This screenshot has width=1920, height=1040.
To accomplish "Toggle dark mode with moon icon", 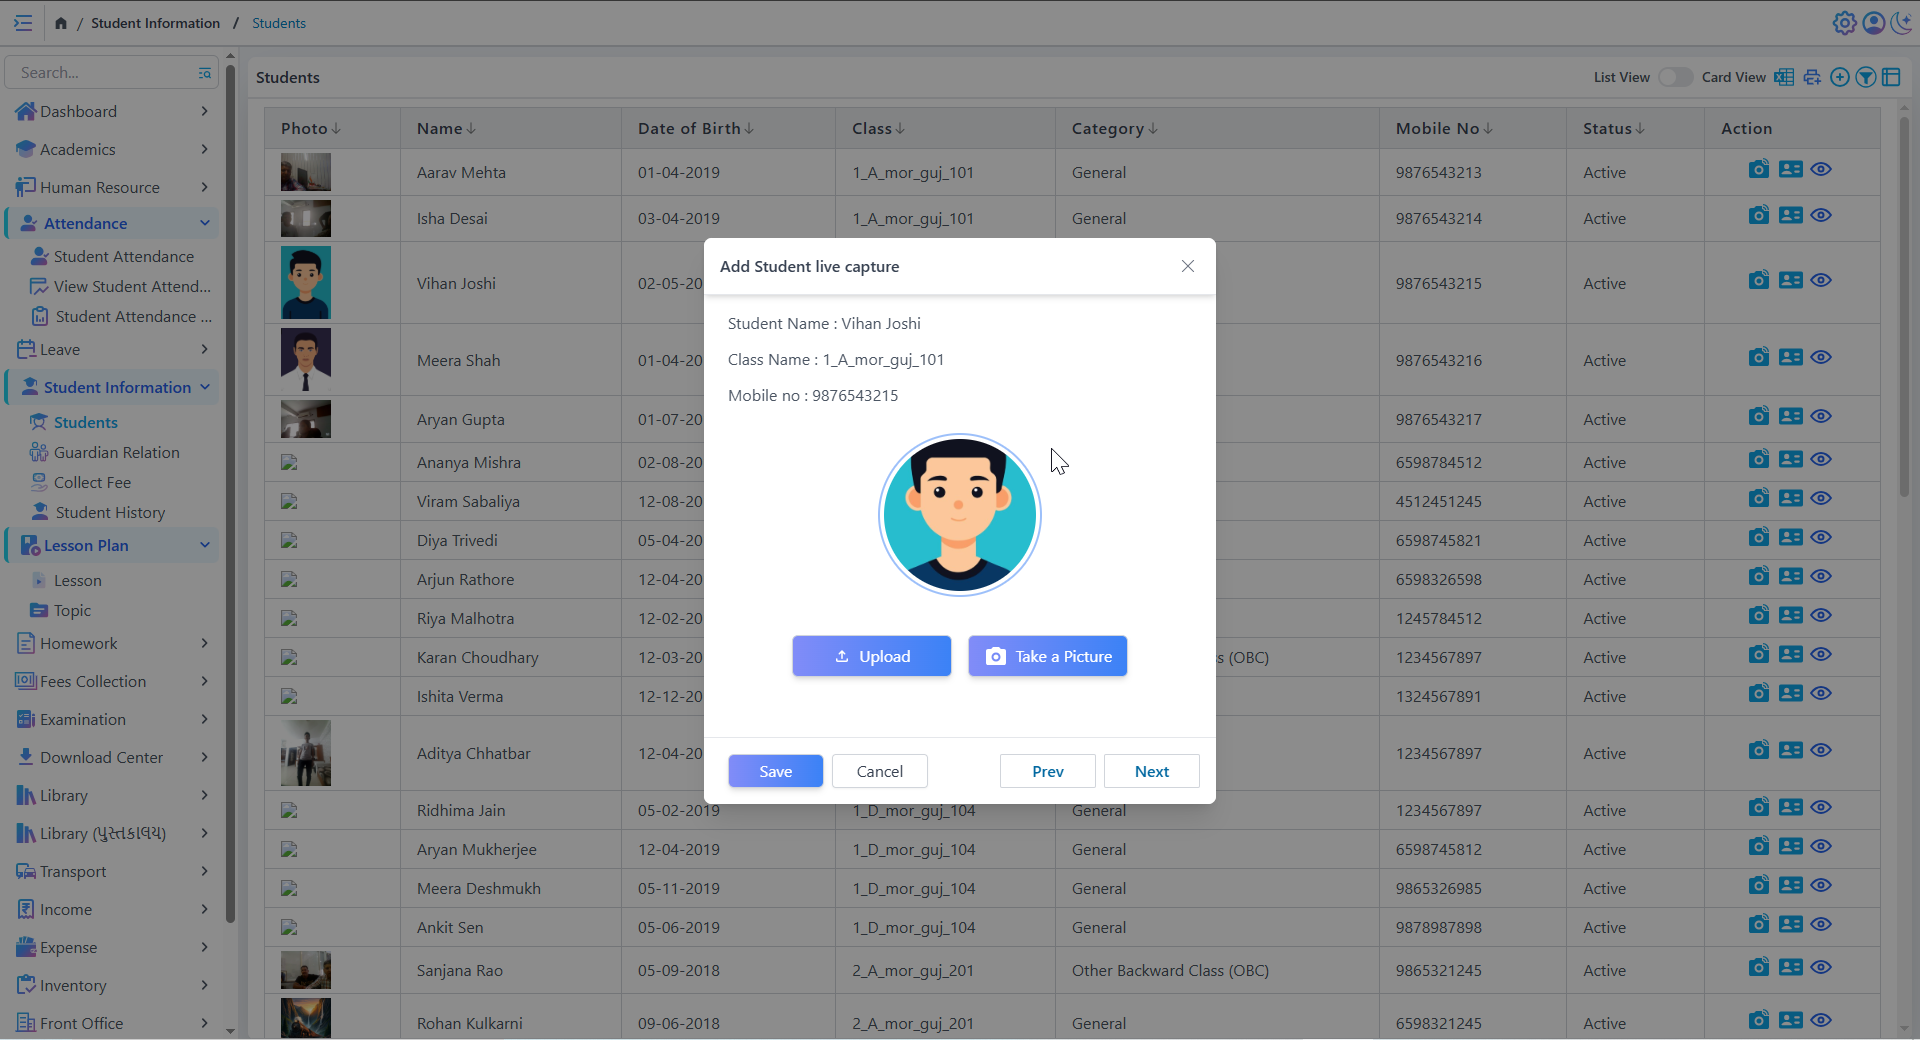I will 1901,23.
